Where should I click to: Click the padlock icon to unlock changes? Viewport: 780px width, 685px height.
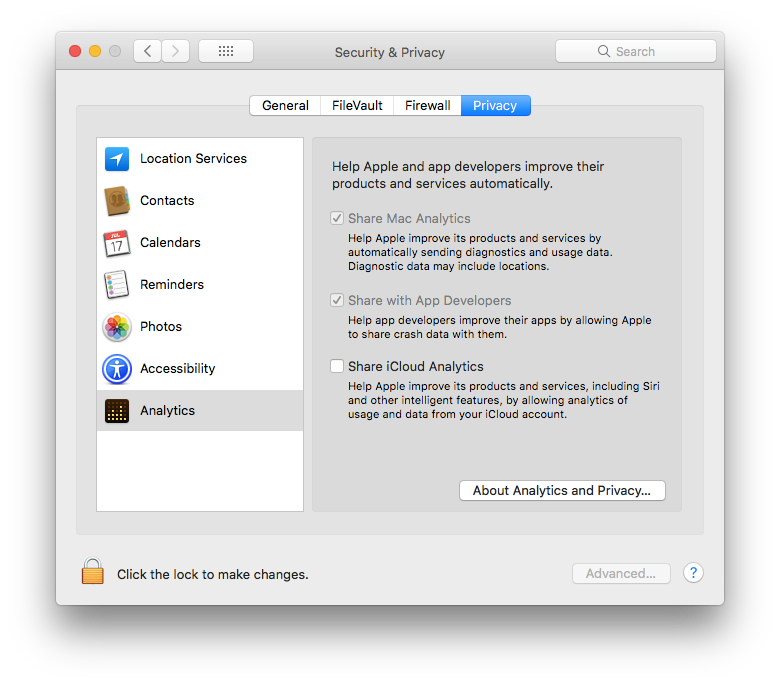(93, 572)
